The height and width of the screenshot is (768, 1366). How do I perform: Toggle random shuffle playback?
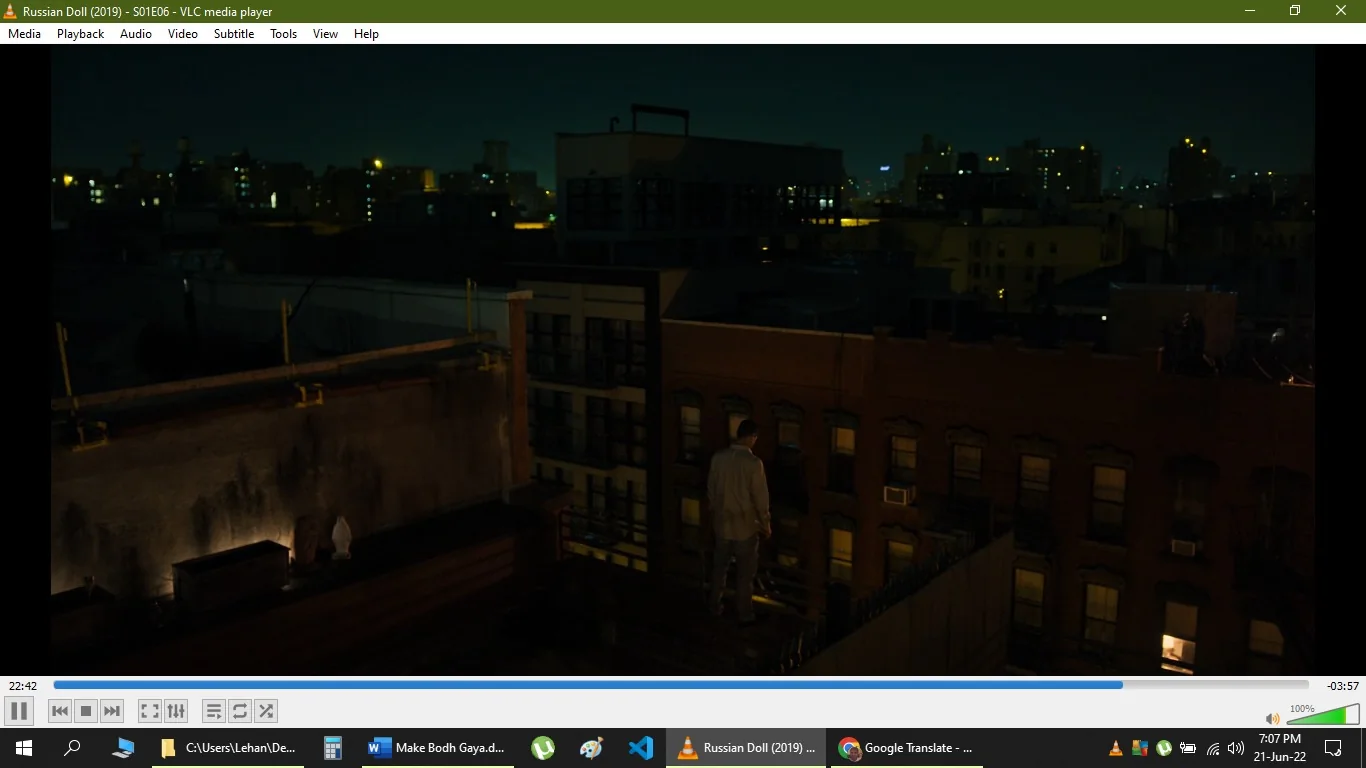pyautogui.click(x=266, y=711)
